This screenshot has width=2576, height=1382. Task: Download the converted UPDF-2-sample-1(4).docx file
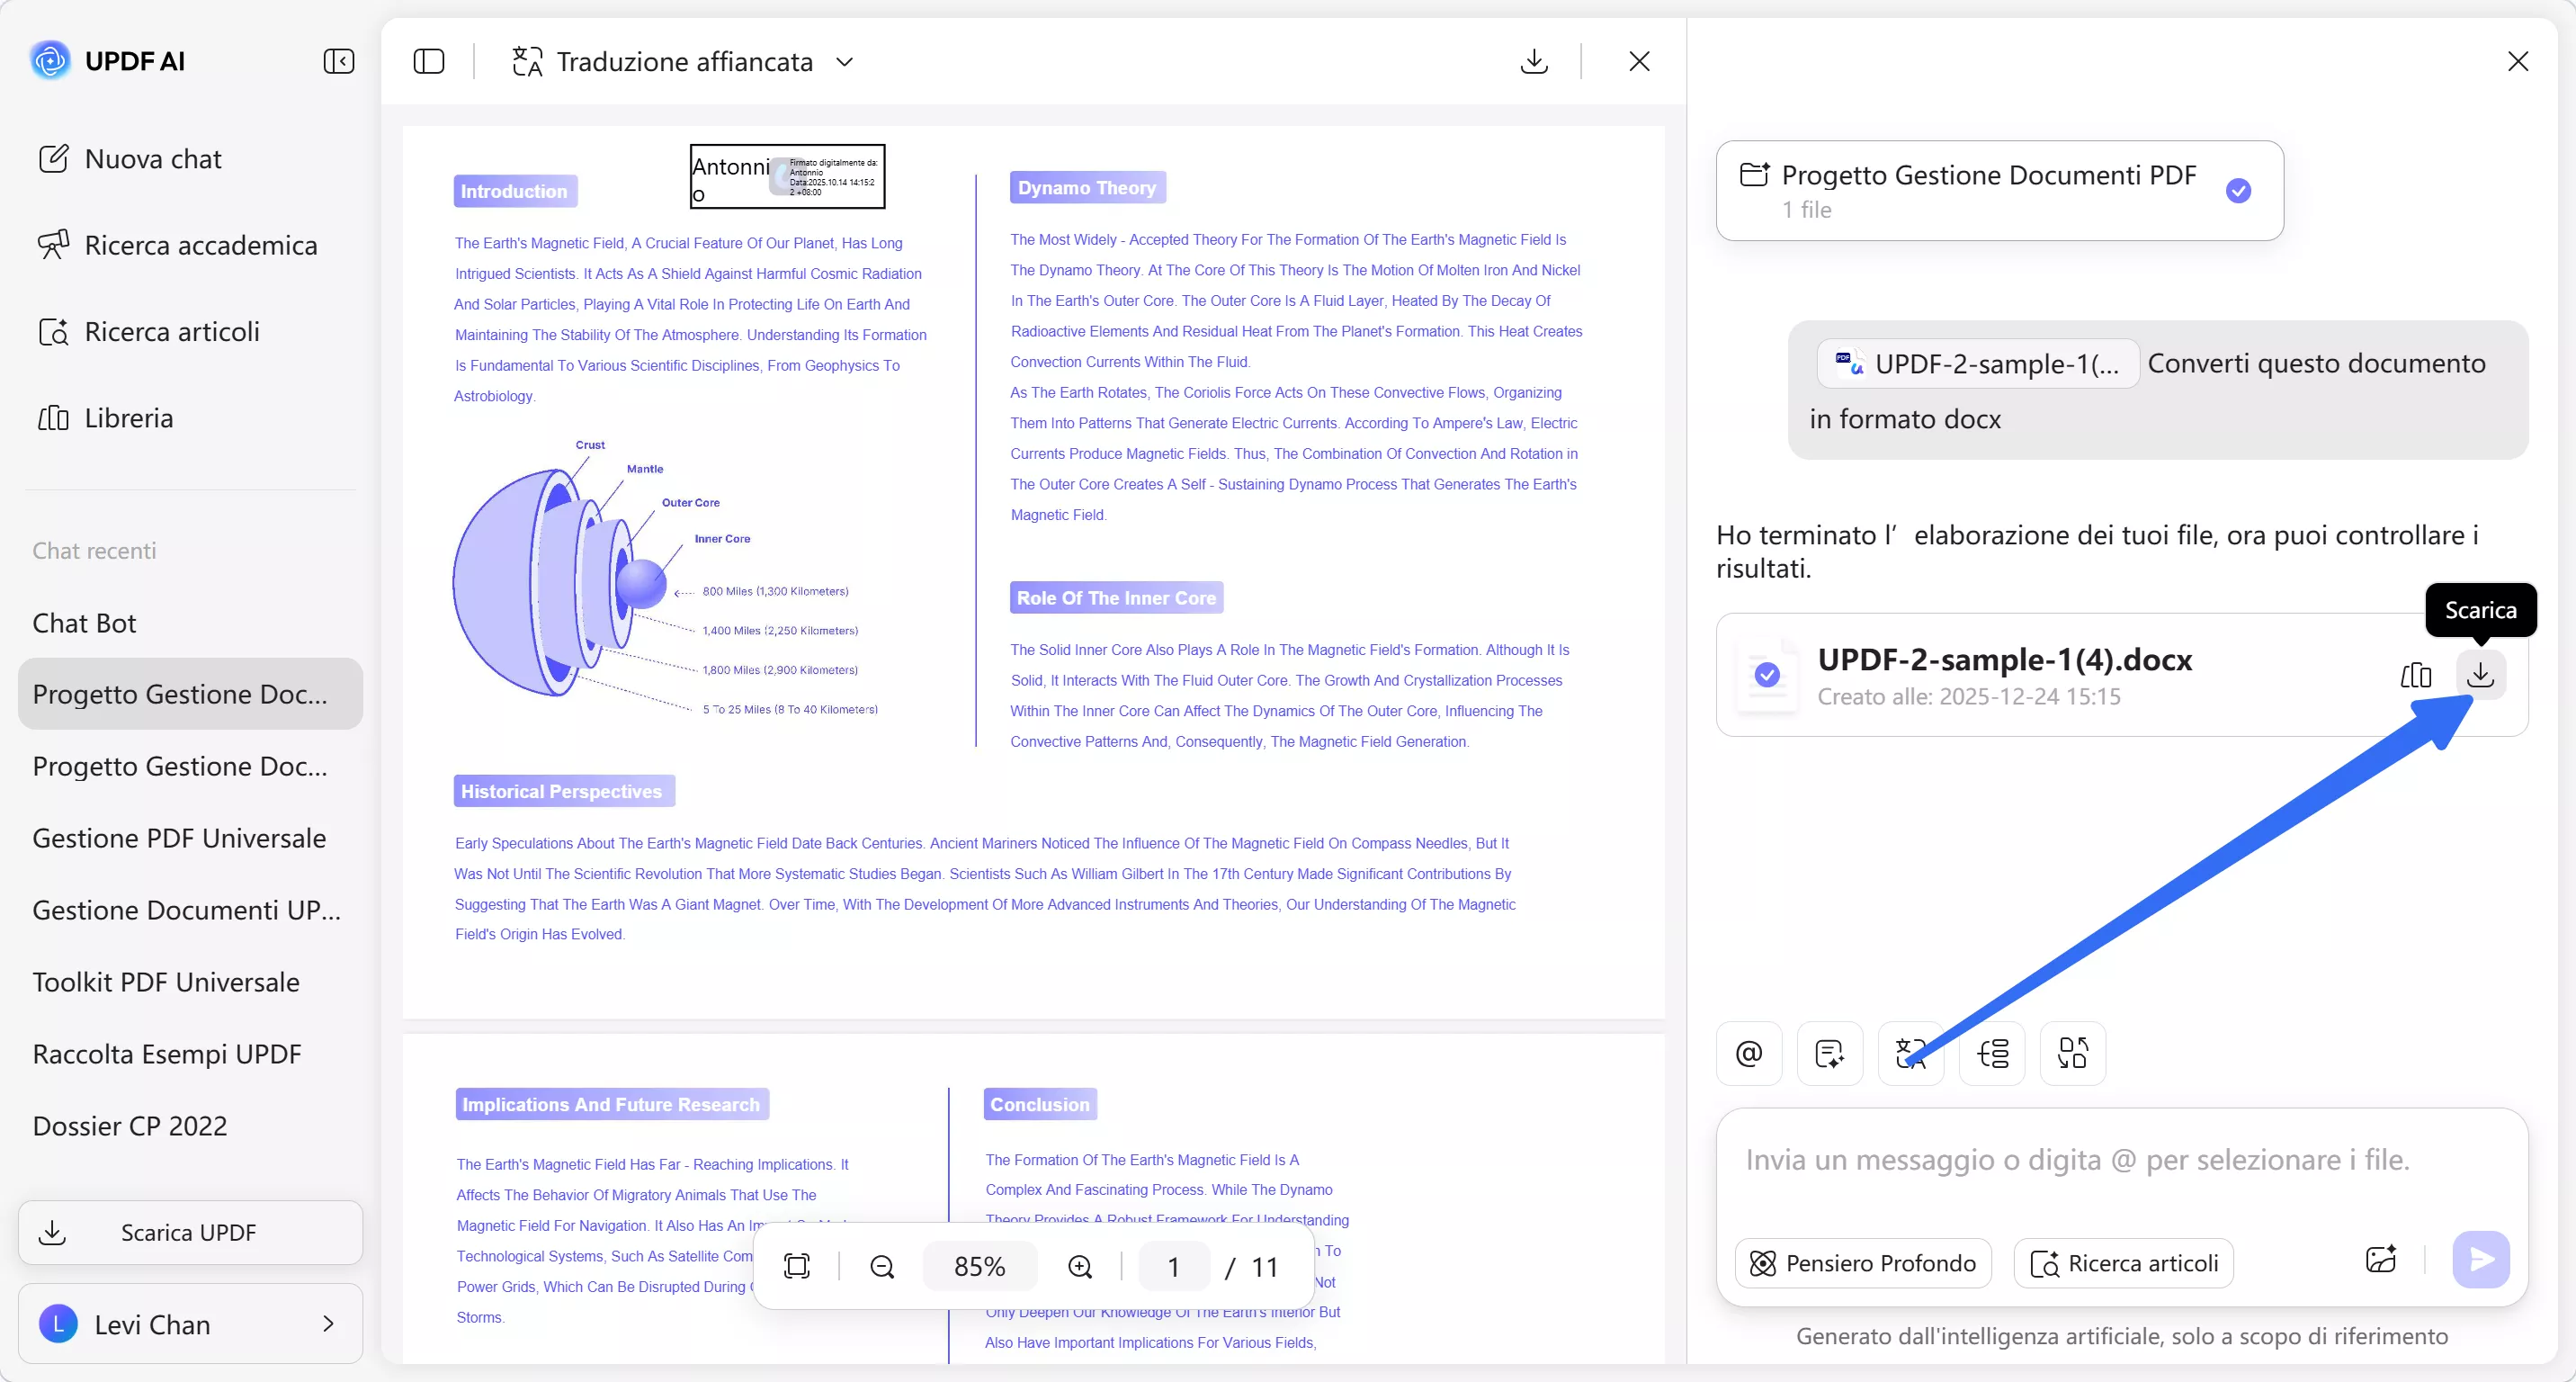point(2480,675)
